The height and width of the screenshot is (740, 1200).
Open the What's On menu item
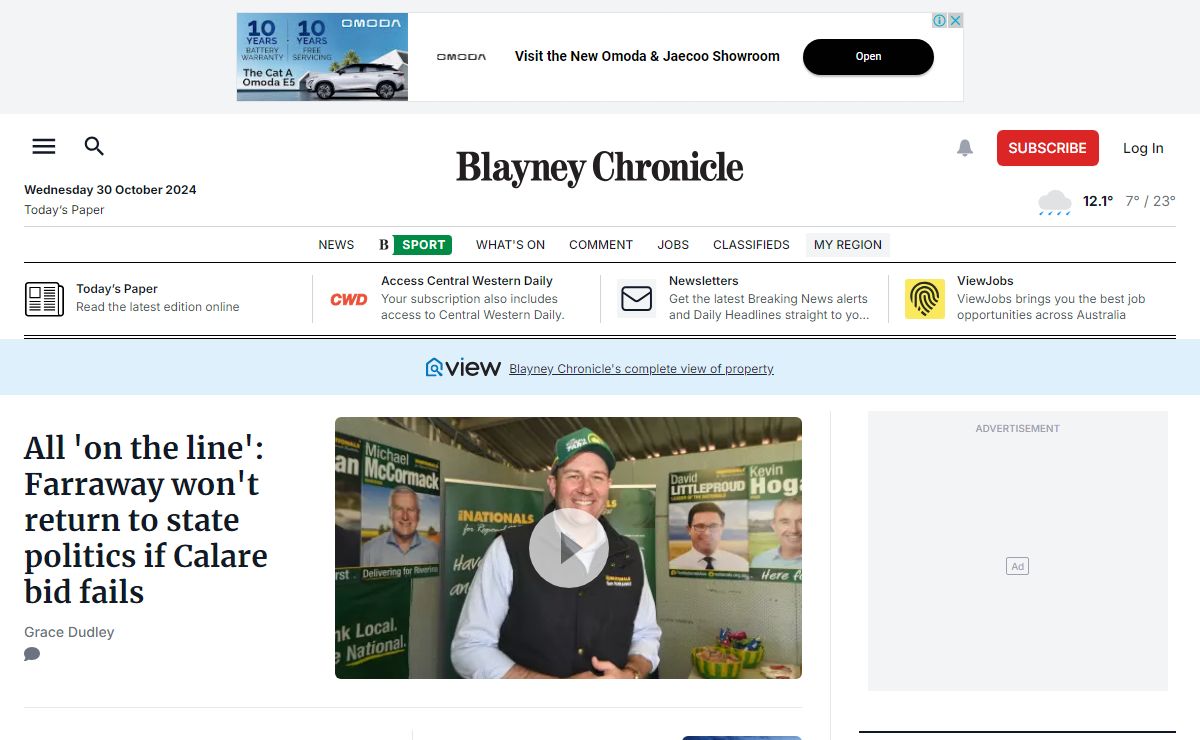(510, 245)
